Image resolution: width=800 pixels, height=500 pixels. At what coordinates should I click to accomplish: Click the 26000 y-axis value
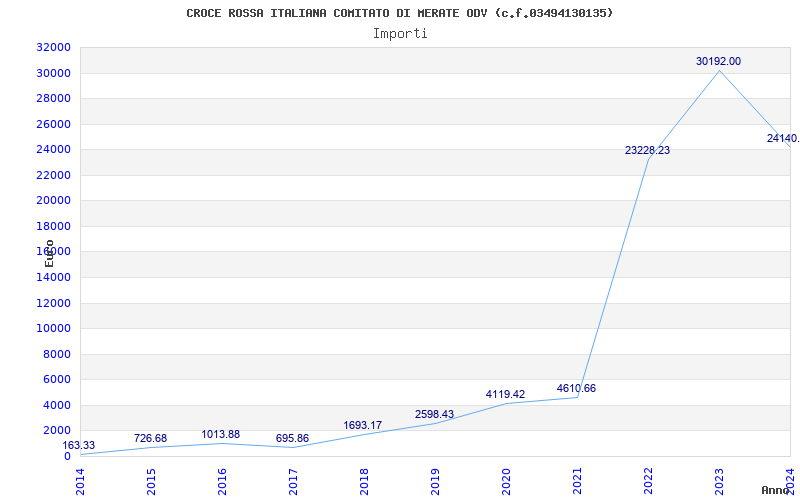(53, 124)
